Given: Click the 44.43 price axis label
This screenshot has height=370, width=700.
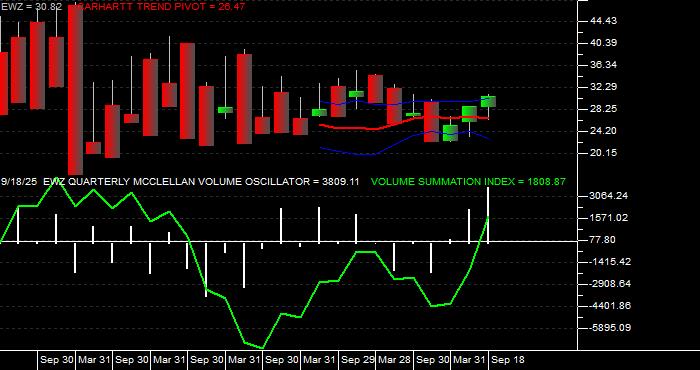Looking at the screenshot, I should pyautogui.click(x=603, y=21).
